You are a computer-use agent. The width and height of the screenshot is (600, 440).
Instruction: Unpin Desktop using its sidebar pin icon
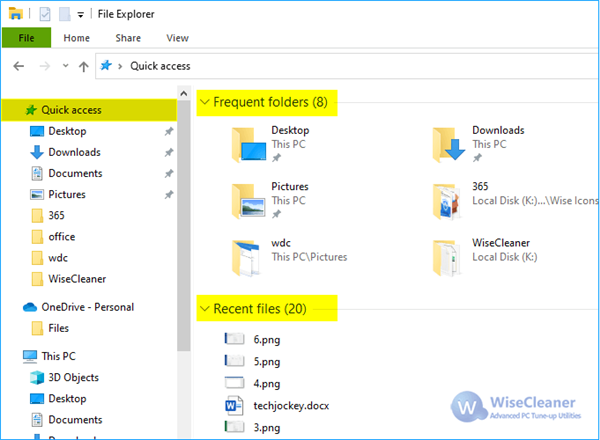coord(169,132)
